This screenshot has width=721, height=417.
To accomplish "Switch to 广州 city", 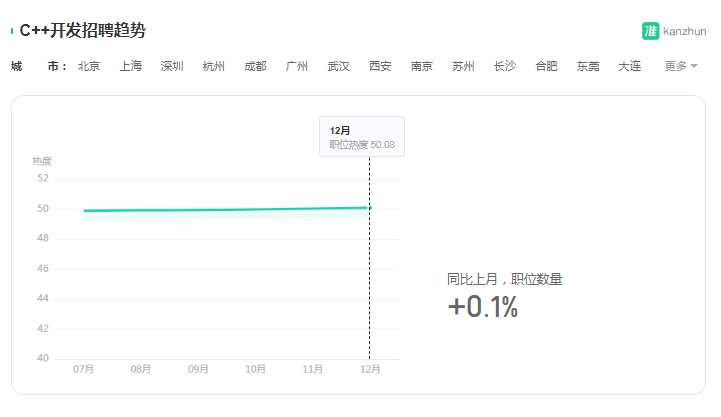I will (297, 66).
